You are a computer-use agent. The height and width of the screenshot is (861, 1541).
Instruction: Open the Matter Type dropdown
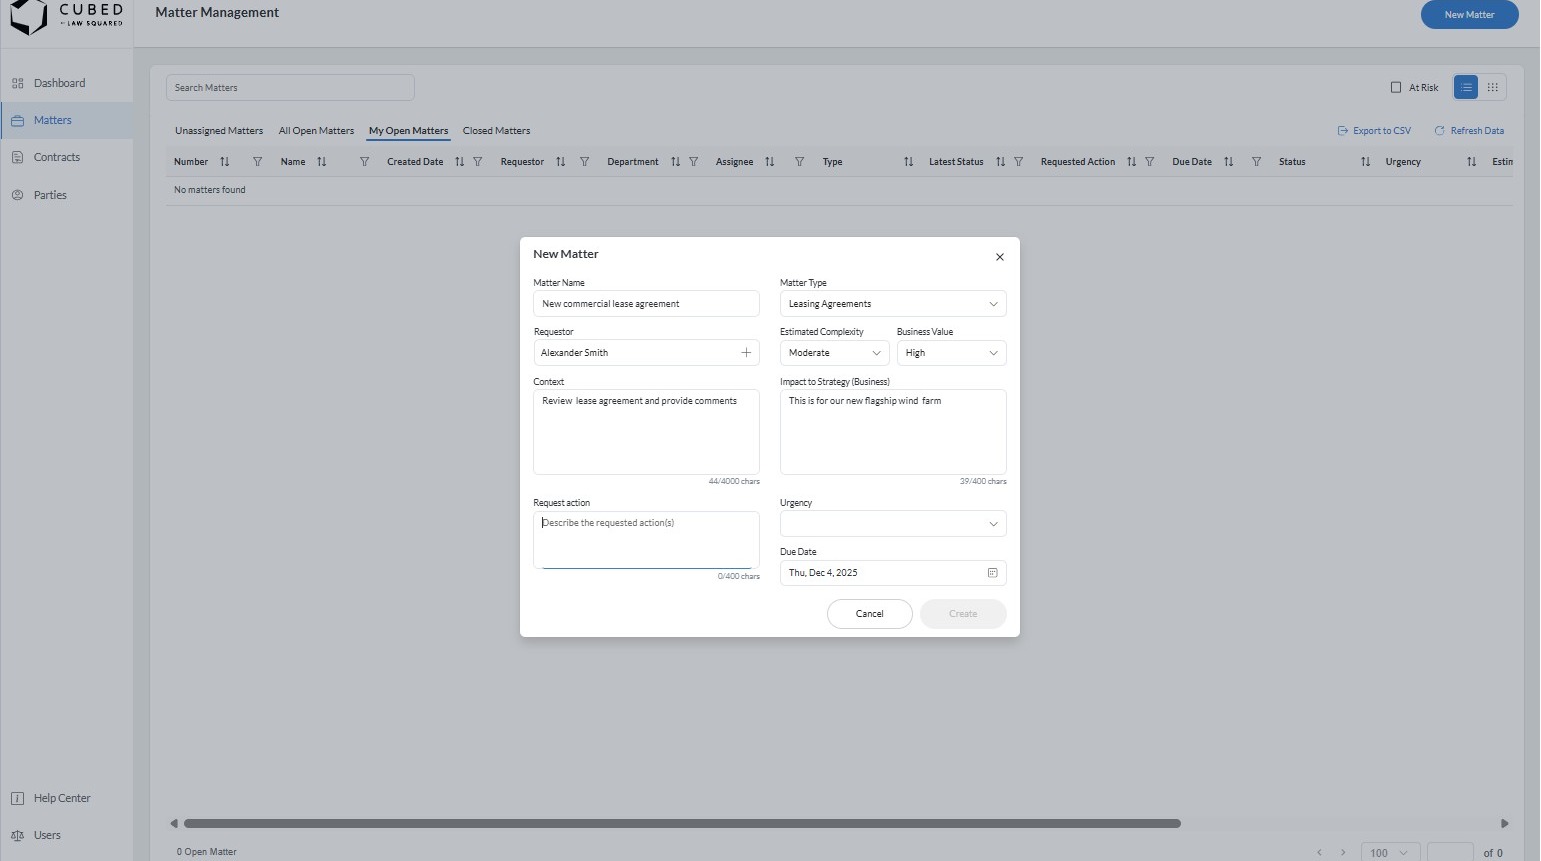click(892, 304)
